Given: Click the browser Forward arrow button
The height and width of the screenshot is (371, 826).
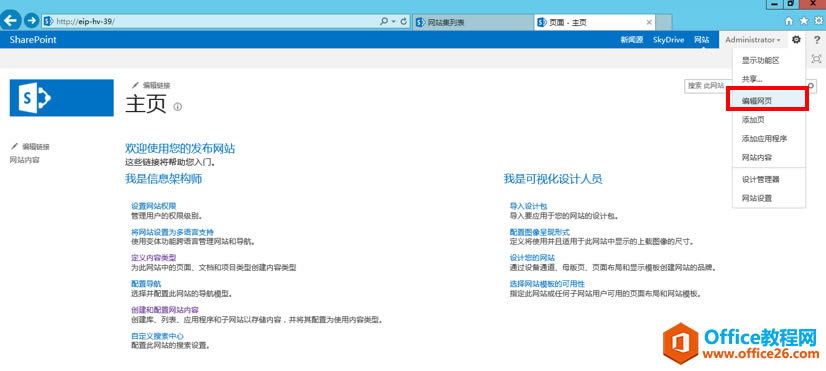Looking at the screenshot, I should [32, 21].
